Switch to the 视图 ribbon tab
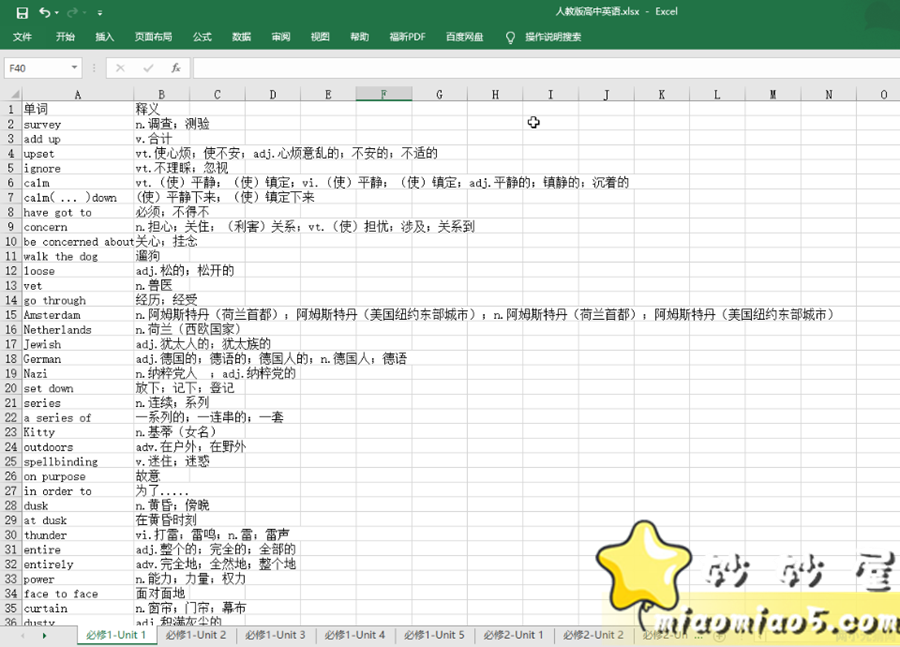 tap(318, 37)
